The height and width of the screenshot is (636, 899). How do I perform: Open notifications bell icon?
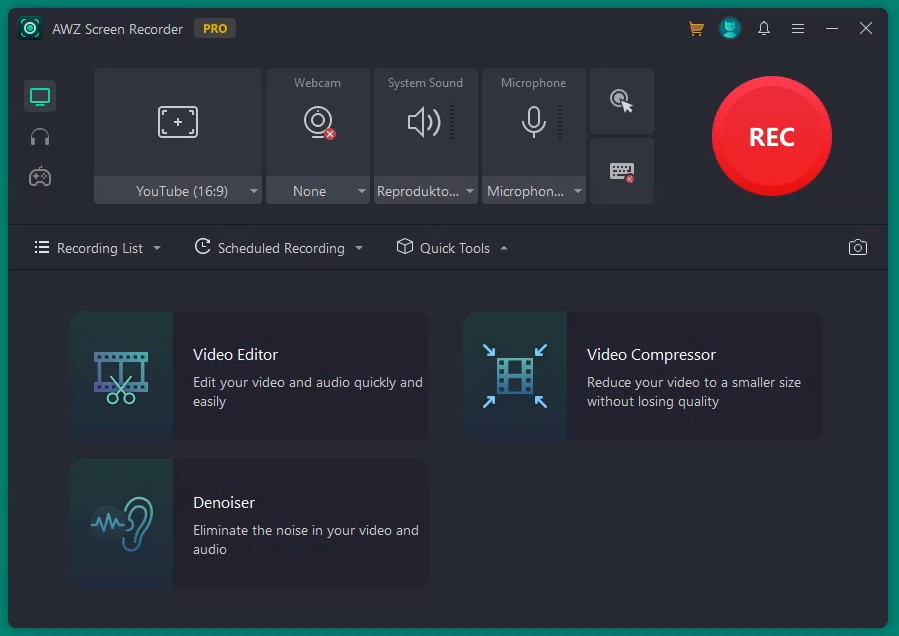(x=764, y=29)
